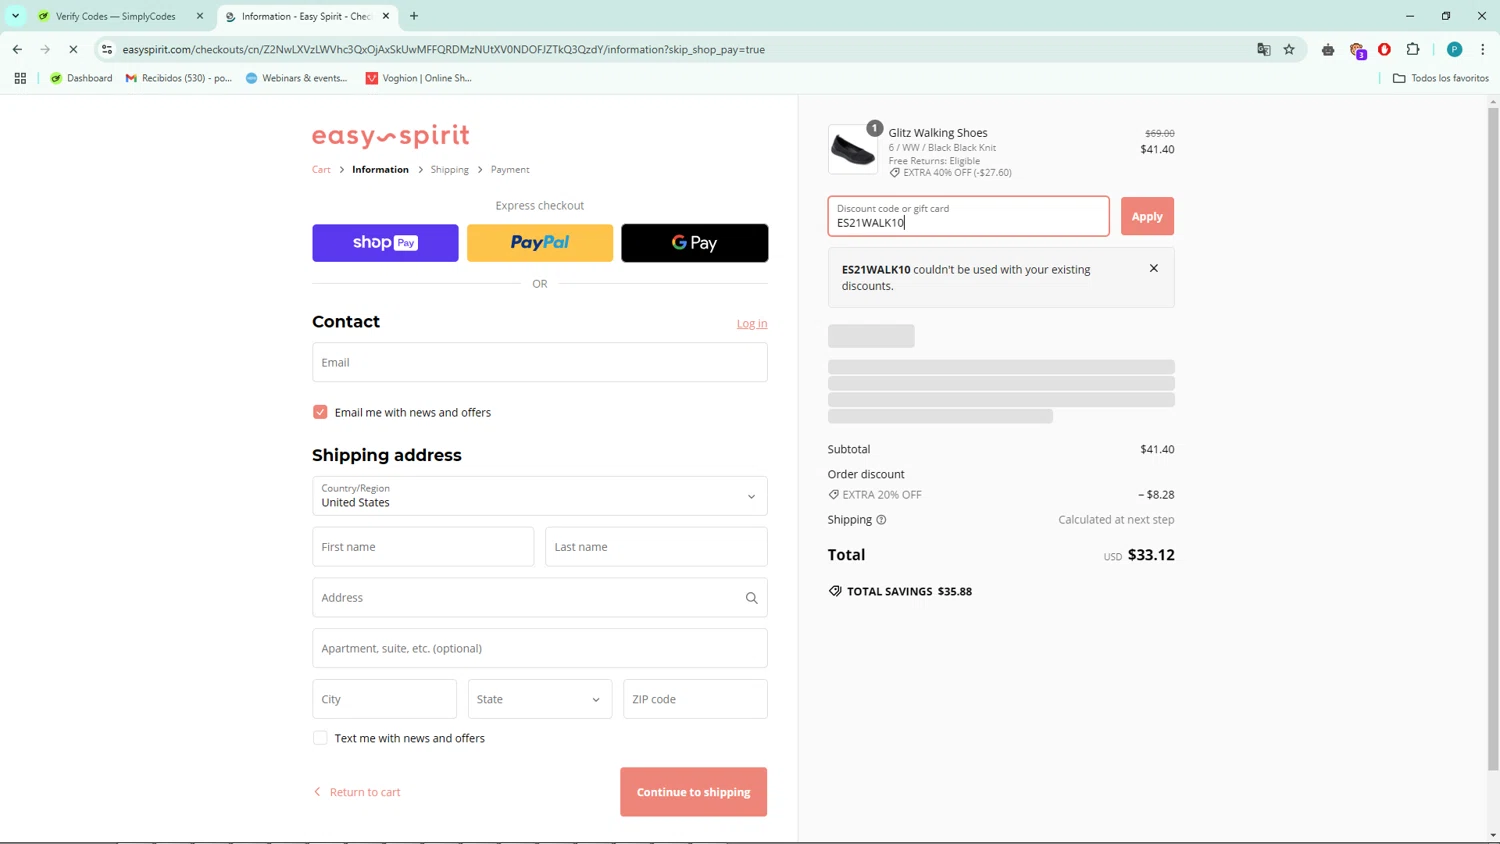Click the red Opera-style extension icon

click(x=1385, y=49)
